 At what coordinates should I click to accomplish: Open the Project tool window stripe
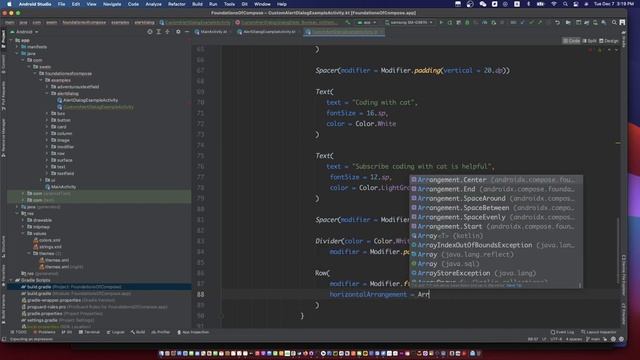[x=3, y=39]
